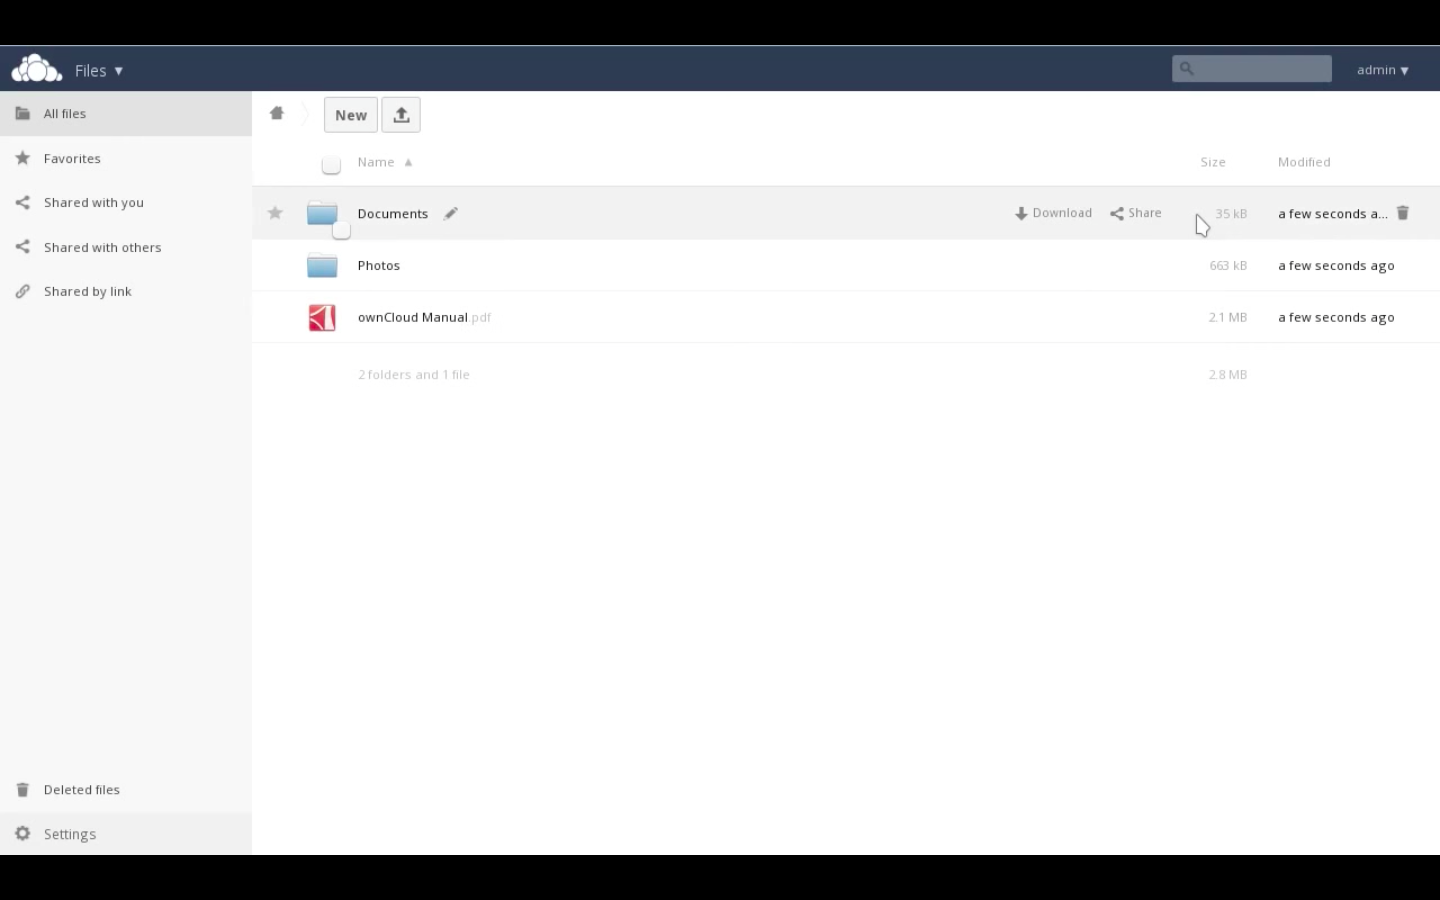Select the Shared by link sidebar icon
The image size is (1440, 900).
[22, 291]
